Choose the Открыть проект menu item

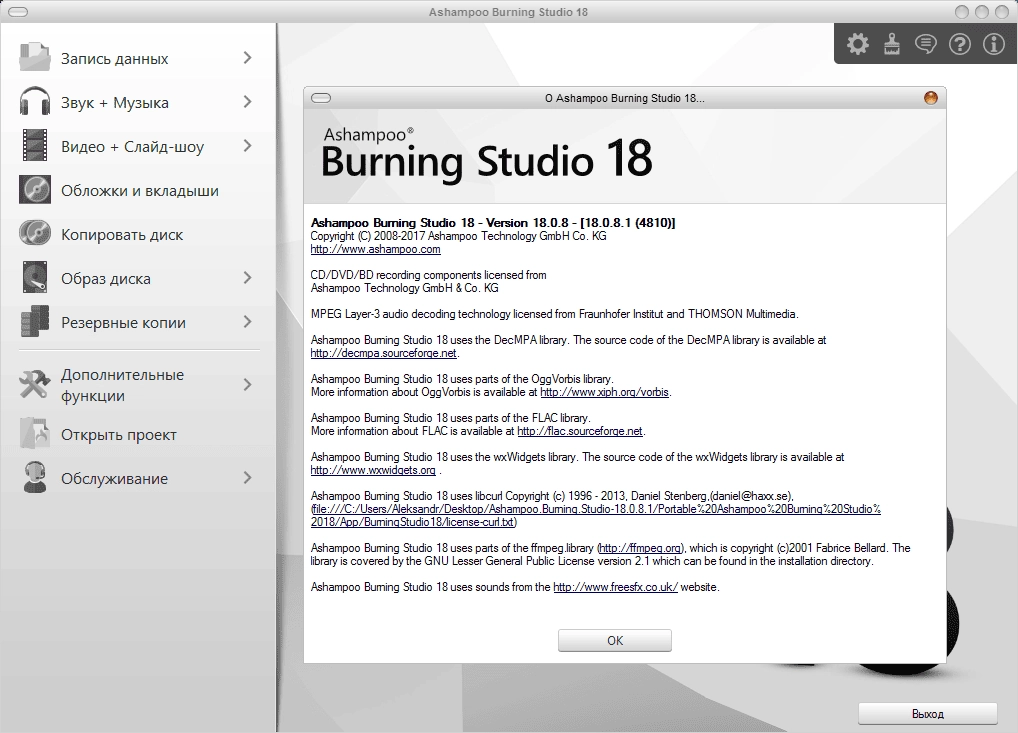[x=138, y=434]
